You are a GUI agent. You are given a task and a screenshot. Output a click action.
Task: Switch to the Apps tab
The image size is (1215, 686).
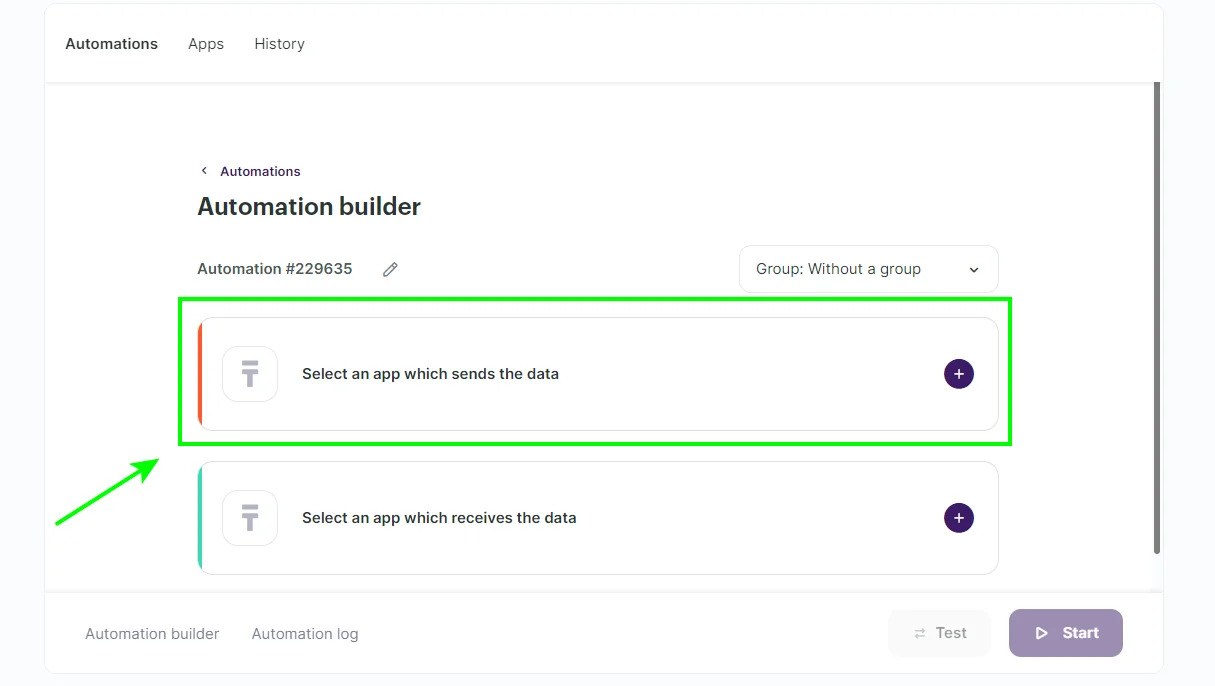(x=206, y=44)
